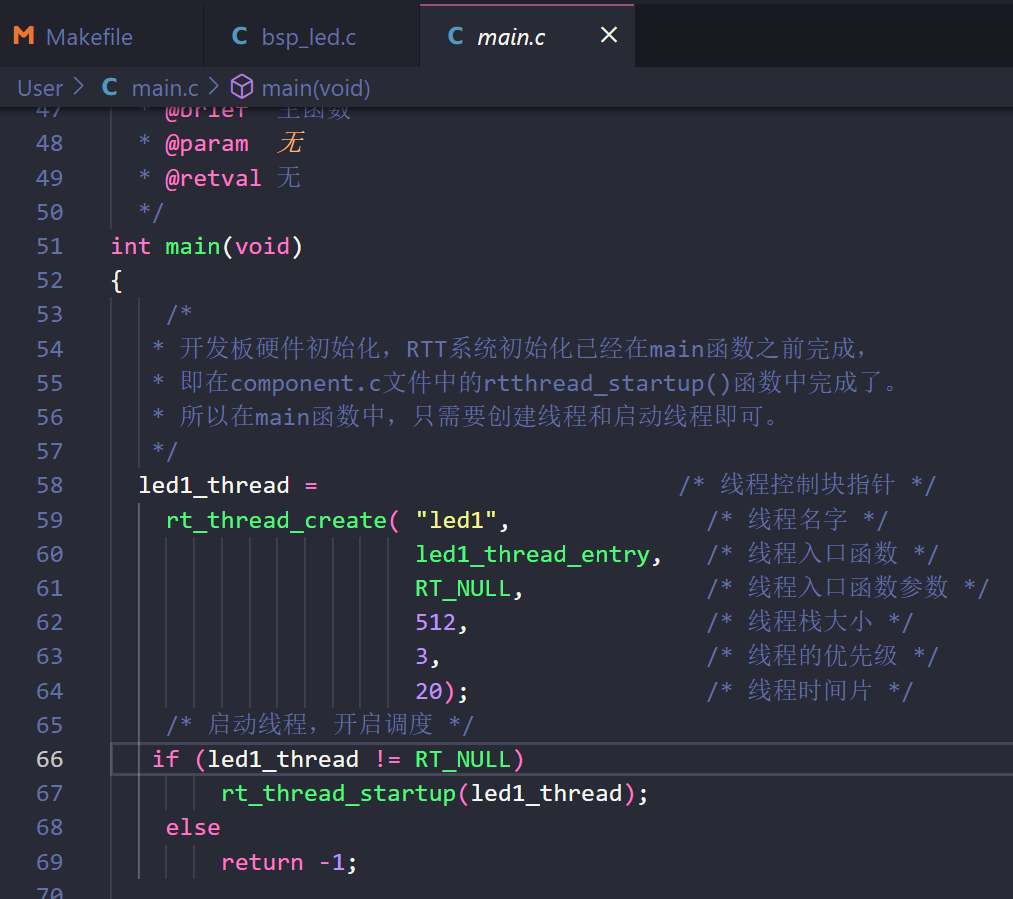Open the bsp_led.c tab
Viewport: 1013px width, 899px height.
coord(309,37)
